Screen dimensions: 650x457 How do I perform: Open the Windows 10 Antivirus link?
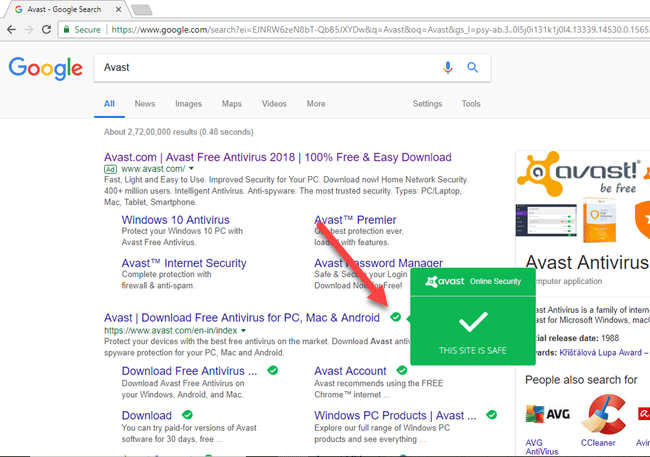(x=175, y=220)
